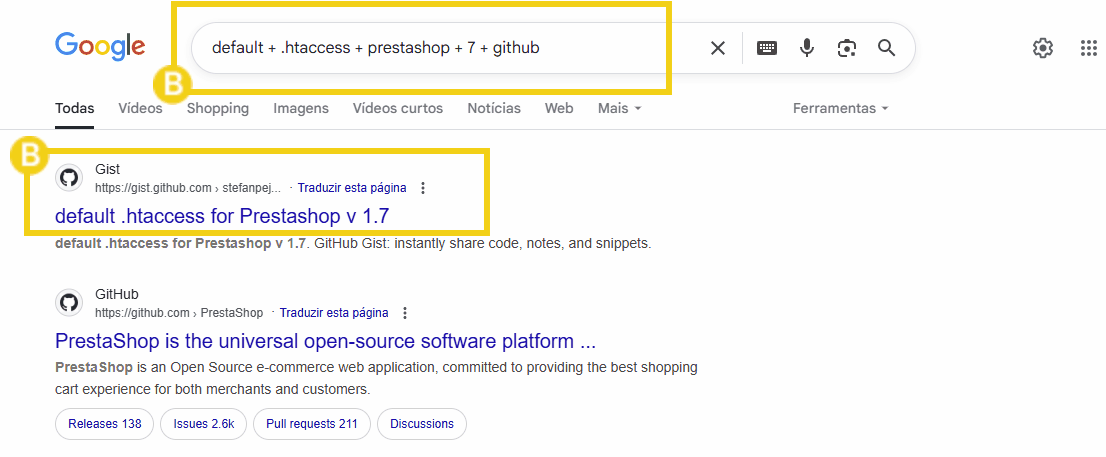
Task: Open the Pull requests 211 chip
Action: pyautogui.click(x=312, y=424)
